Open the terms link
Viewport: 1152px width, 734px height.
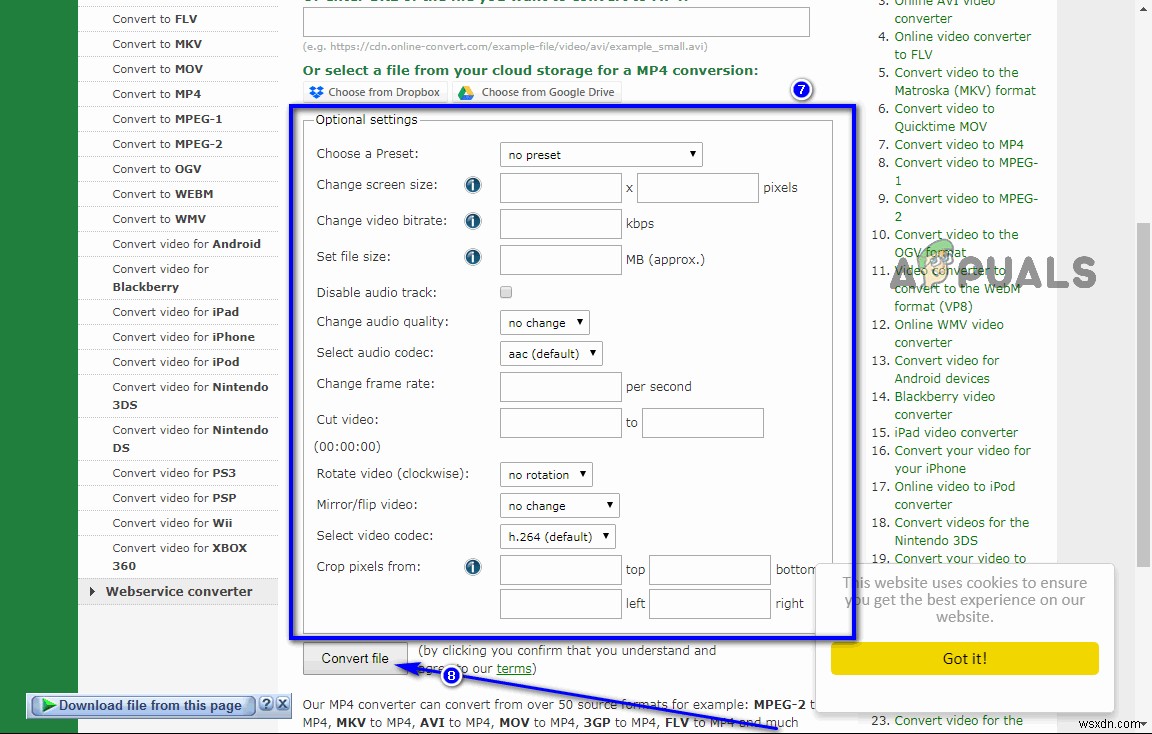514,669
